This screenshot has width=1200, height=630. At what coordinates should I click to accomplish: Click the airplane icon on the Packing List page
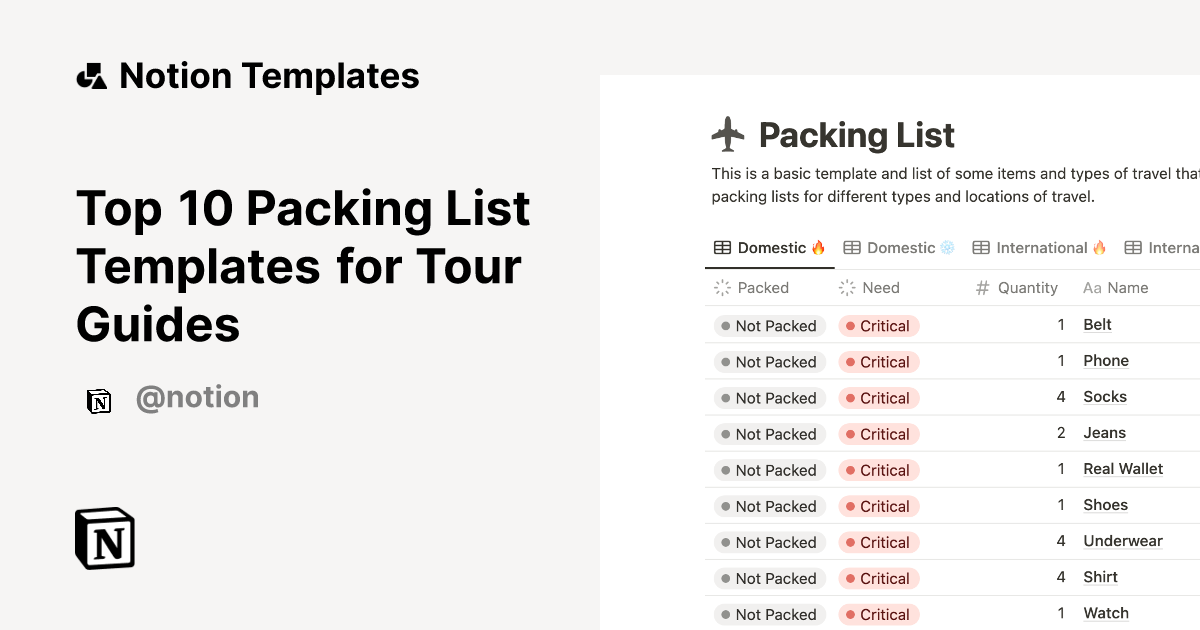click(x=728, y=133)
